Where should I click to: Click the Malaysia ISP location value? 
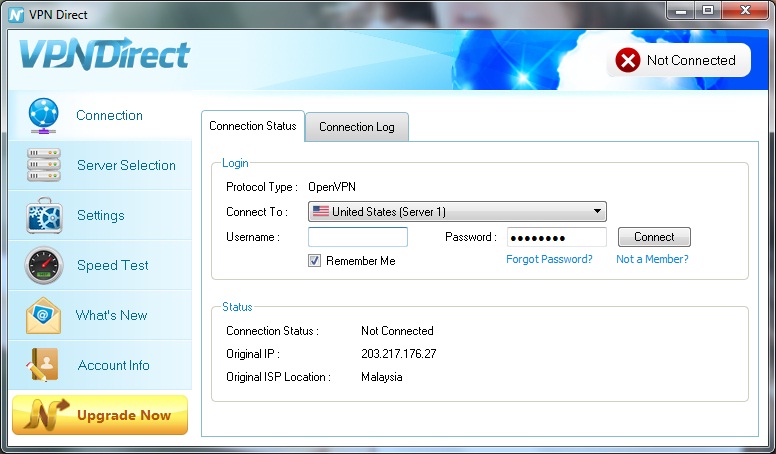click(x=382, y=377)
